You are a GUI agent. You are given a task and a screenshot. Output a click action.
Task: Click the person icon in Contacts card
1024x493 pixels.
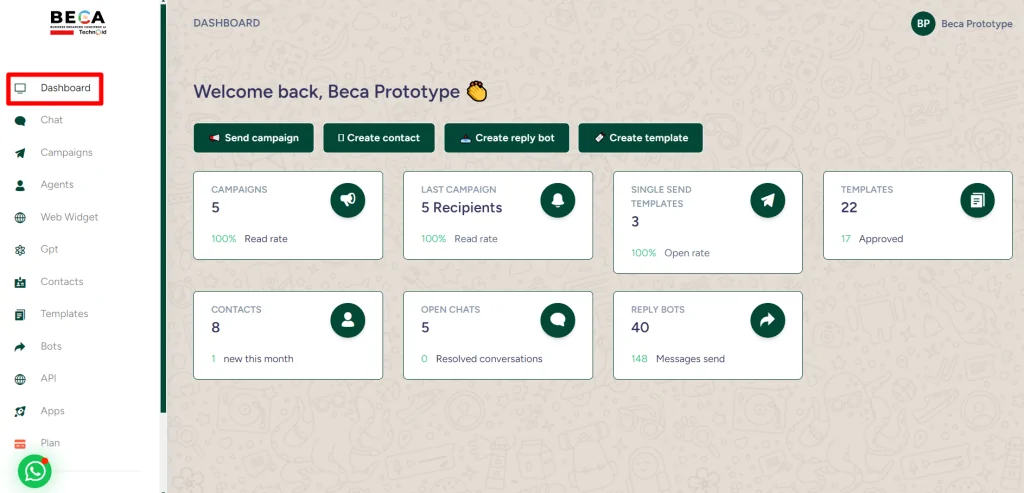click(x=347, y=320)
